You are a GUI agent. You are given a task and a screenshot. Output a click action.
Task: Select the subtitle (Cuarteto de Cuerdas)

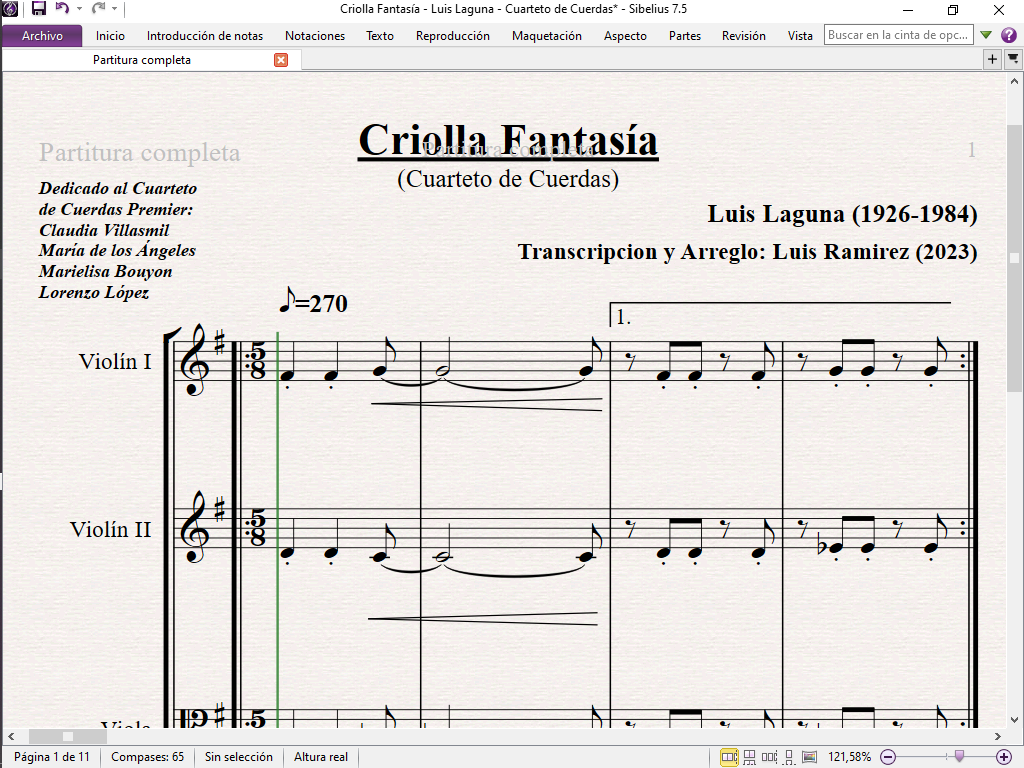(x=508, y=179)
